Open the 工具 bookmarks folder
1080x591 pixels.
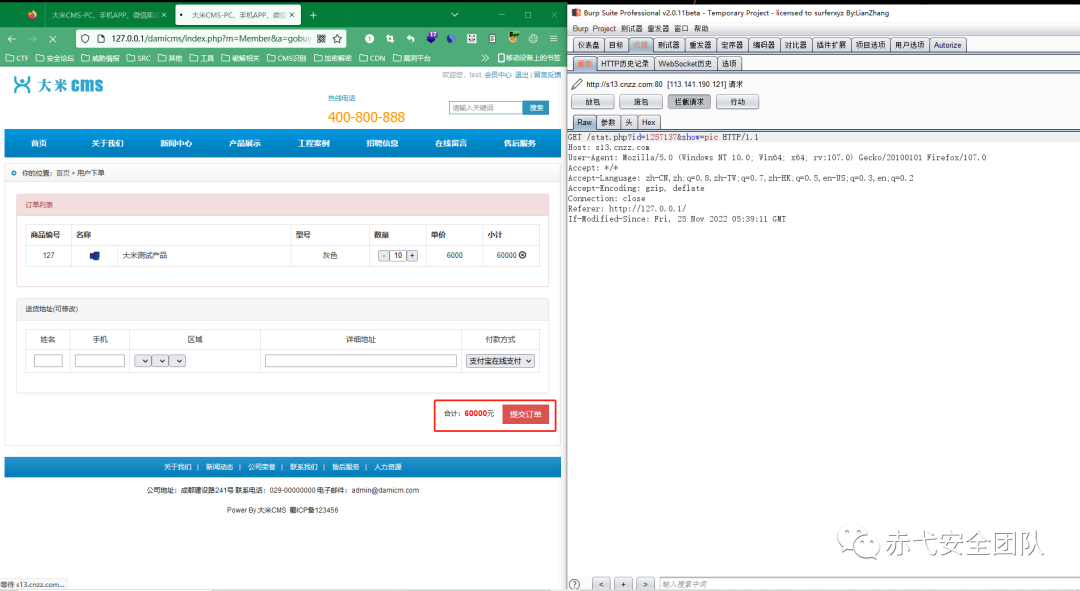[x=202, y=58]
